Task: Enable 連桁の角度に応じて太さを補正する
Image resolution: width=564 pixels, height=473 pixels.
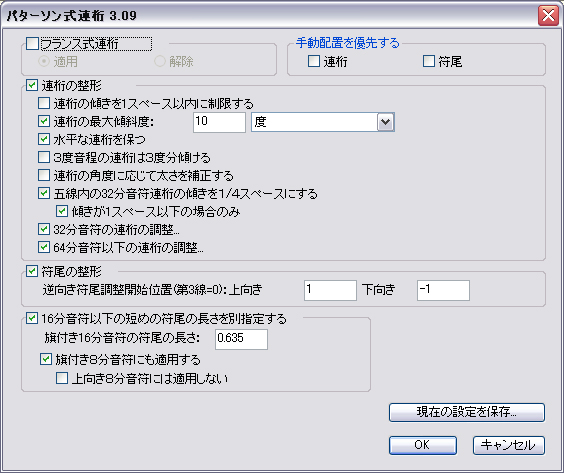Action: (44, 176)
